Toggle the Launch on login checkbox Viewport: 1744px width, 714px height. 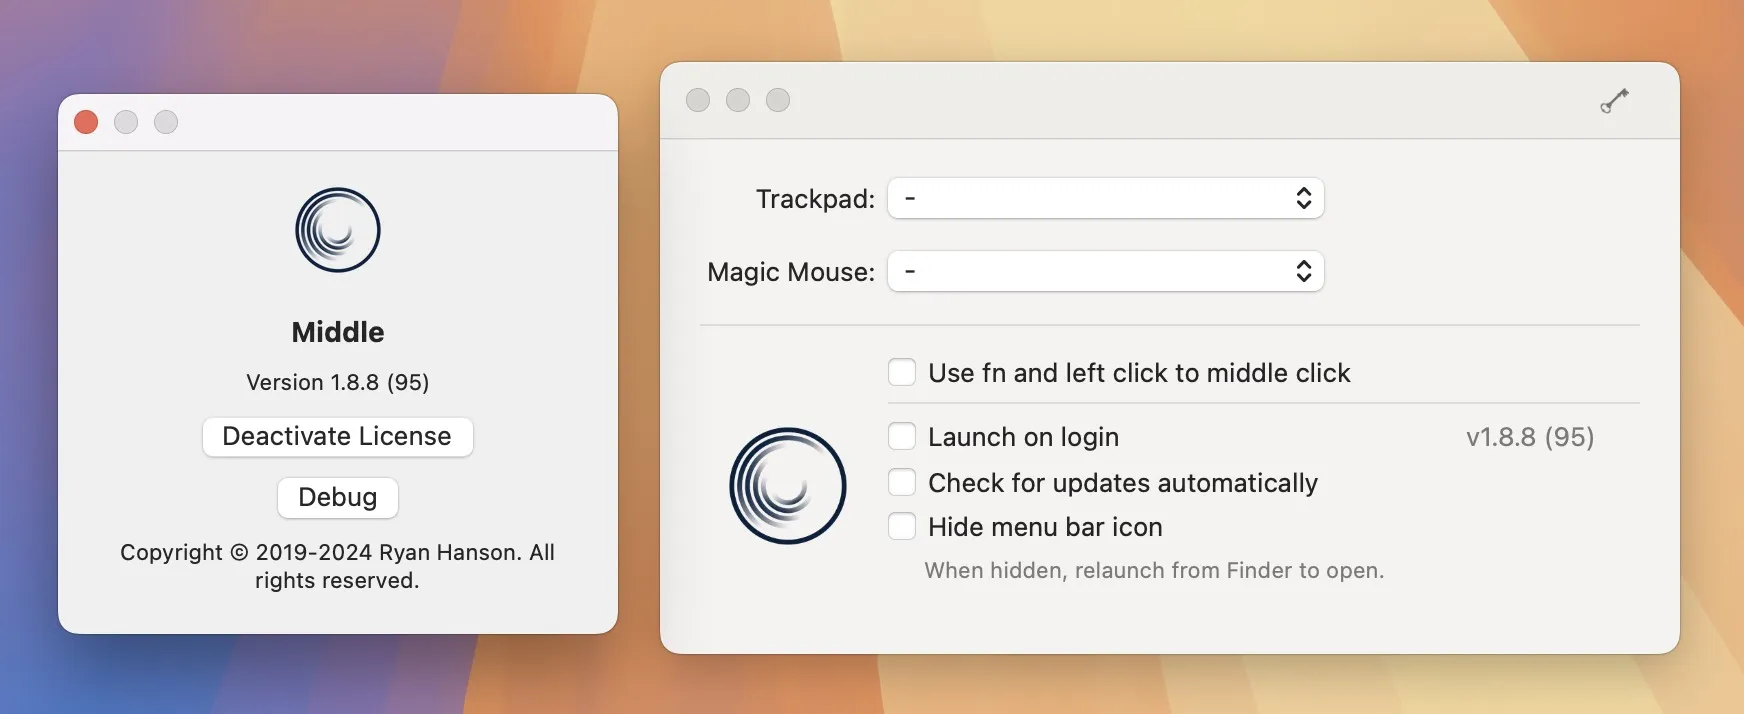click(x=902, y=437)
